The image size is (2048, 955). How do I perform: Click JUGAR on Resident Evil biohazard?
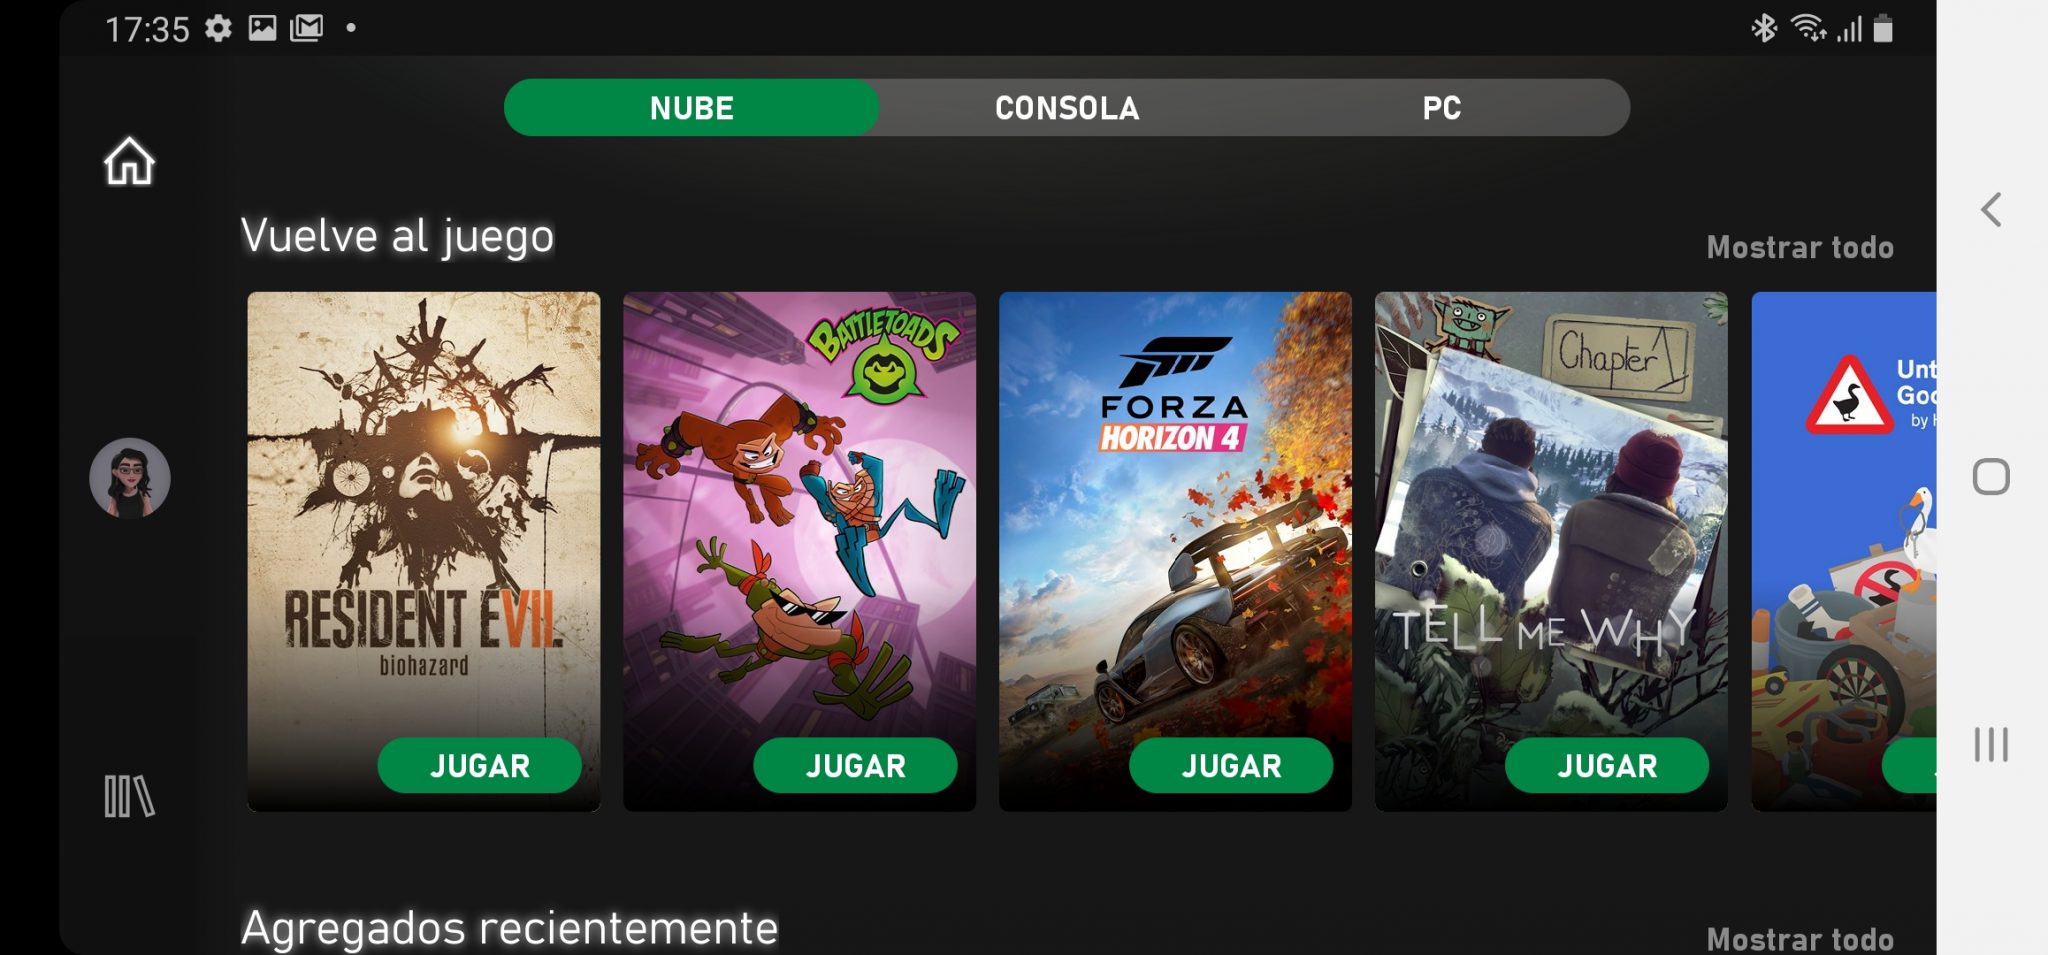(x=480, y=766)
